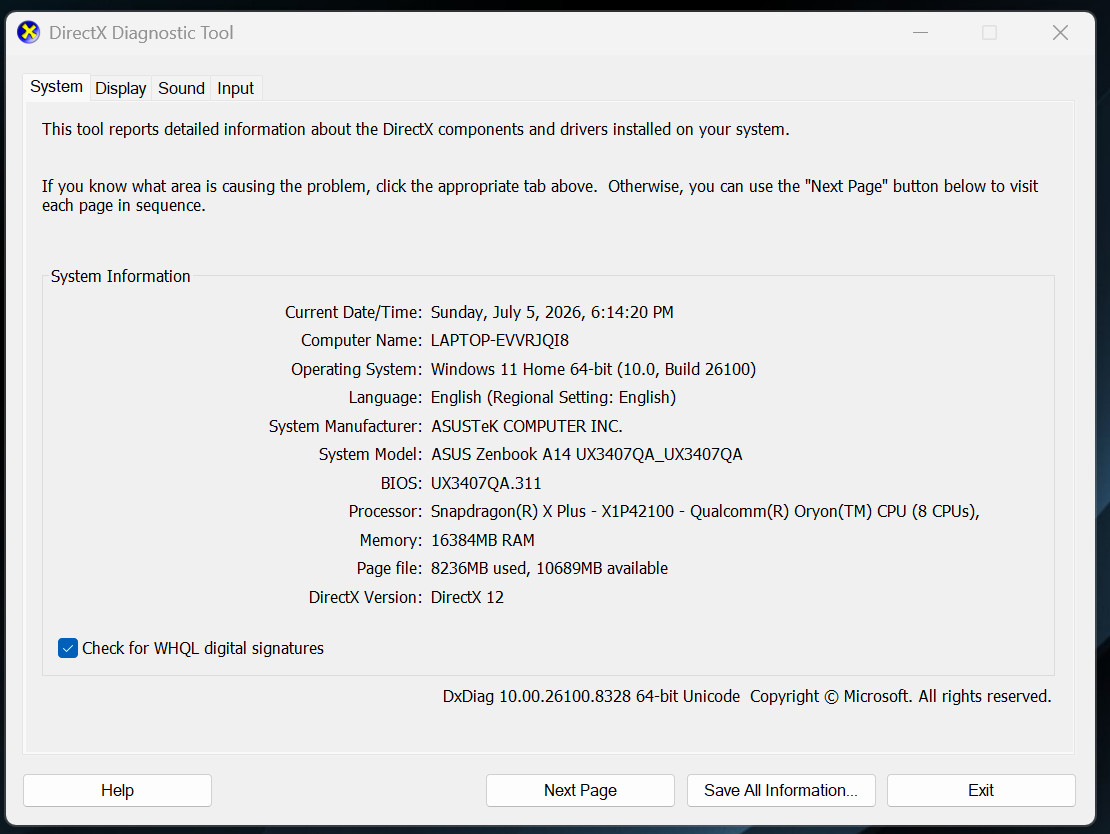1110x834 pixels.
Task: Click the DirectX Diagnostic Tool title icon
Action: pos(28,33)
